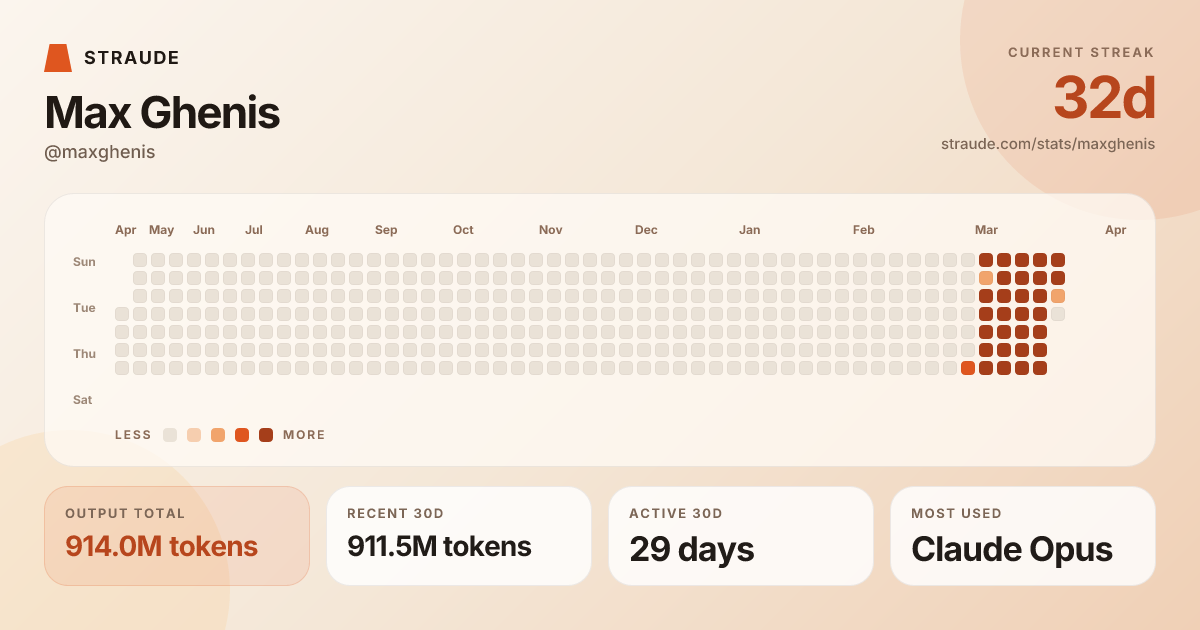This screenshot has width=1200, height=630.
Task: Click the bright orange cell in bottom heatmap row
Action: tap(968, 368)
